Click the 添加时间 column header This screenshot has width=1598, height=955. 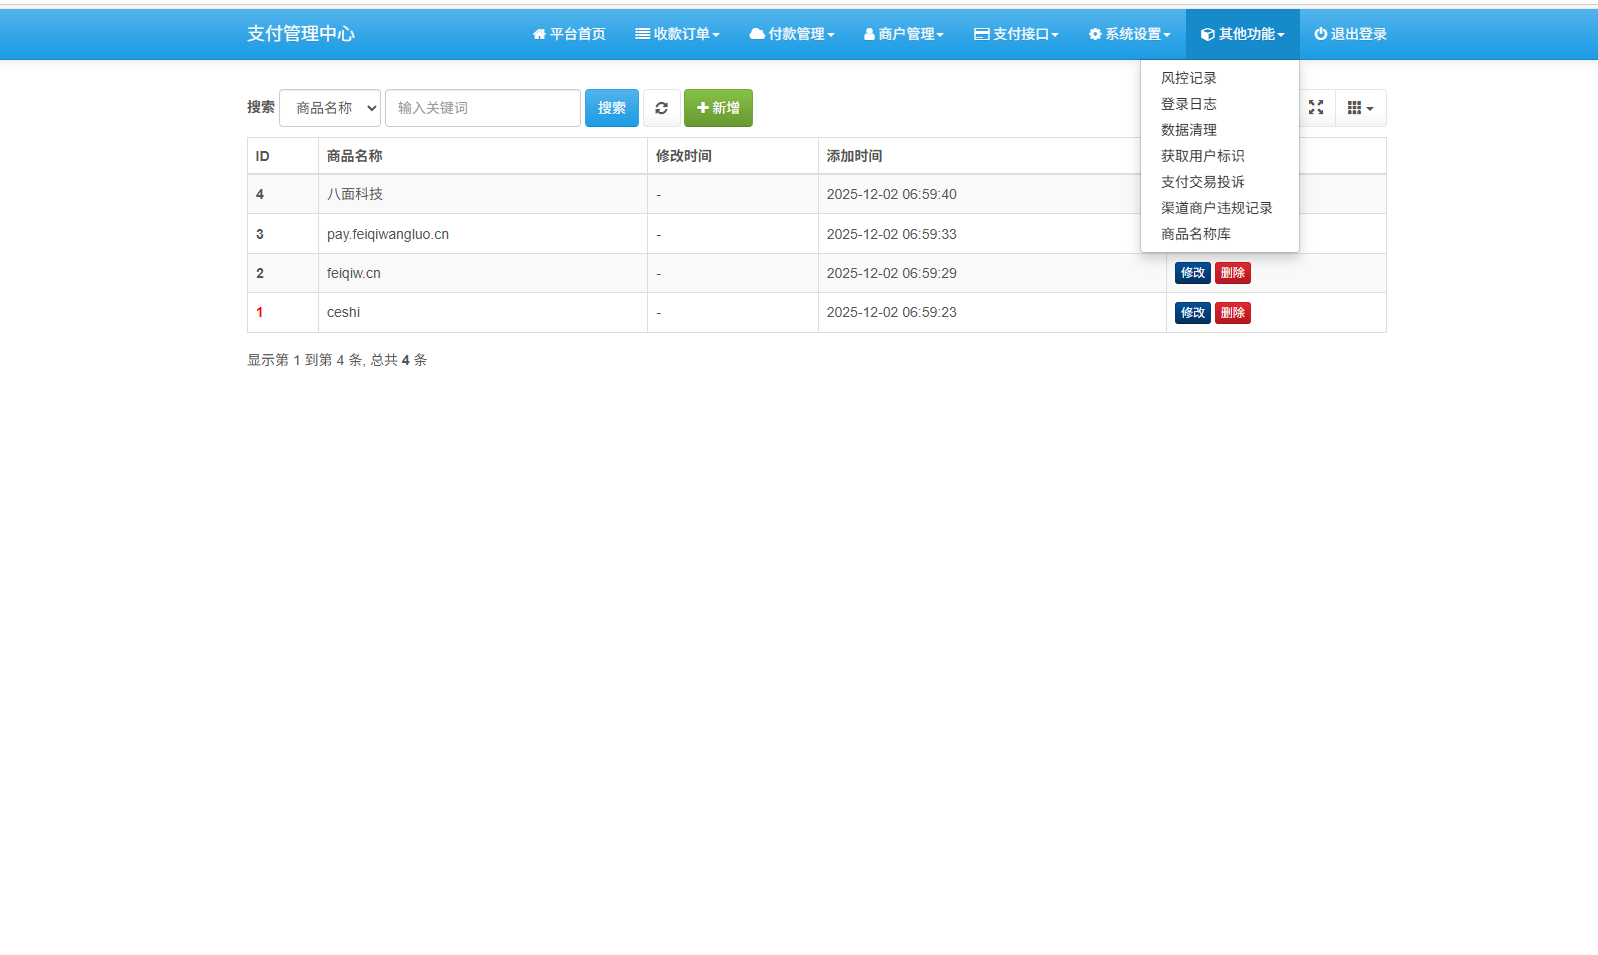click(992, 156)
